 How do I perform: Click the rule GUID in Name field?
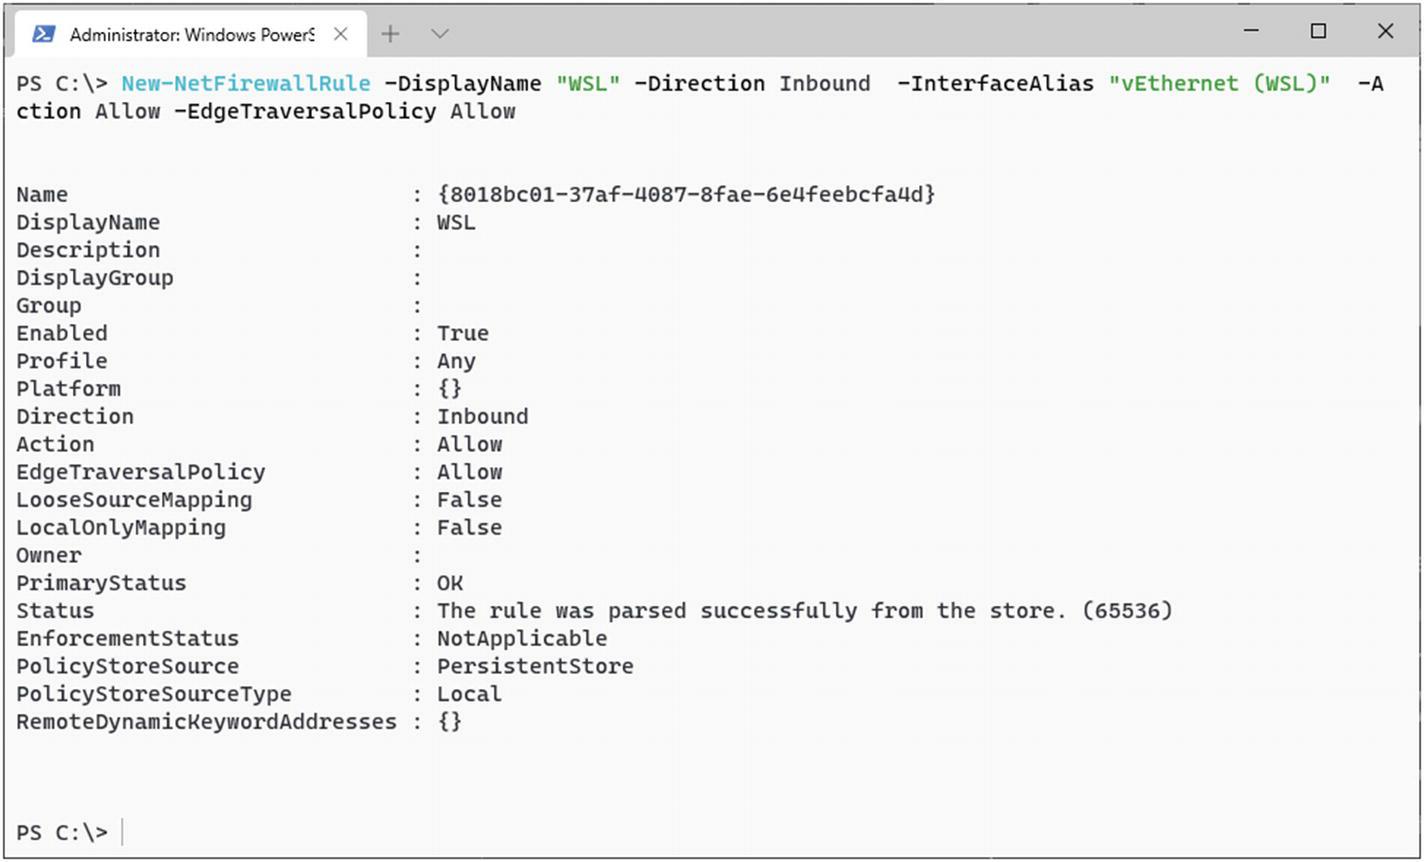coord(686,194)
